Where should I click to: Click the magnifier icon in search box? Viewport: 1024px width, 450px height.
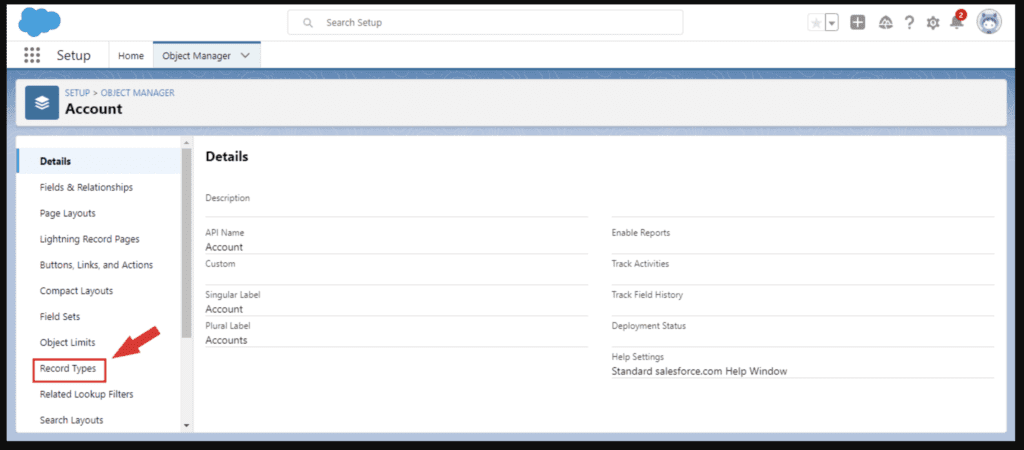coord(308,23)
